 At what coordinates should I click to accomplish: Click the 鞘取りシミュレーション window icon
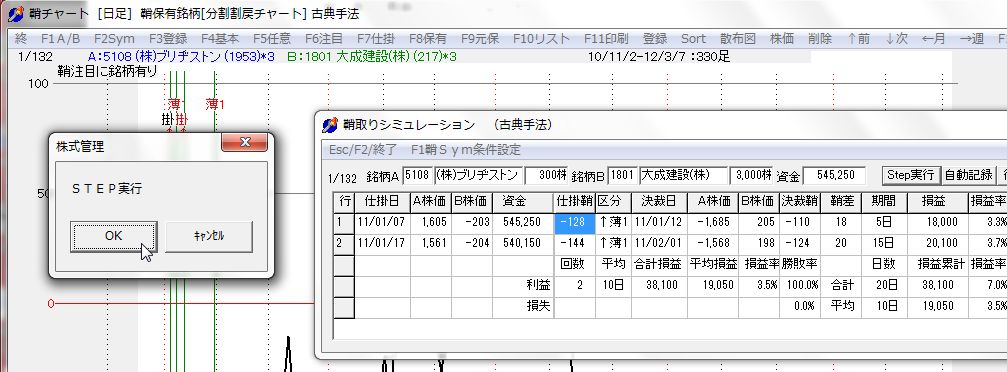[x=330, y=124]
